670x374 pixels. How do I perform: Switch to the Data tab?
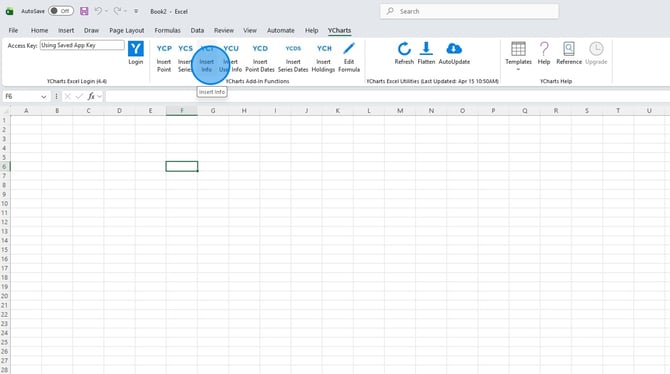(197, 30)
